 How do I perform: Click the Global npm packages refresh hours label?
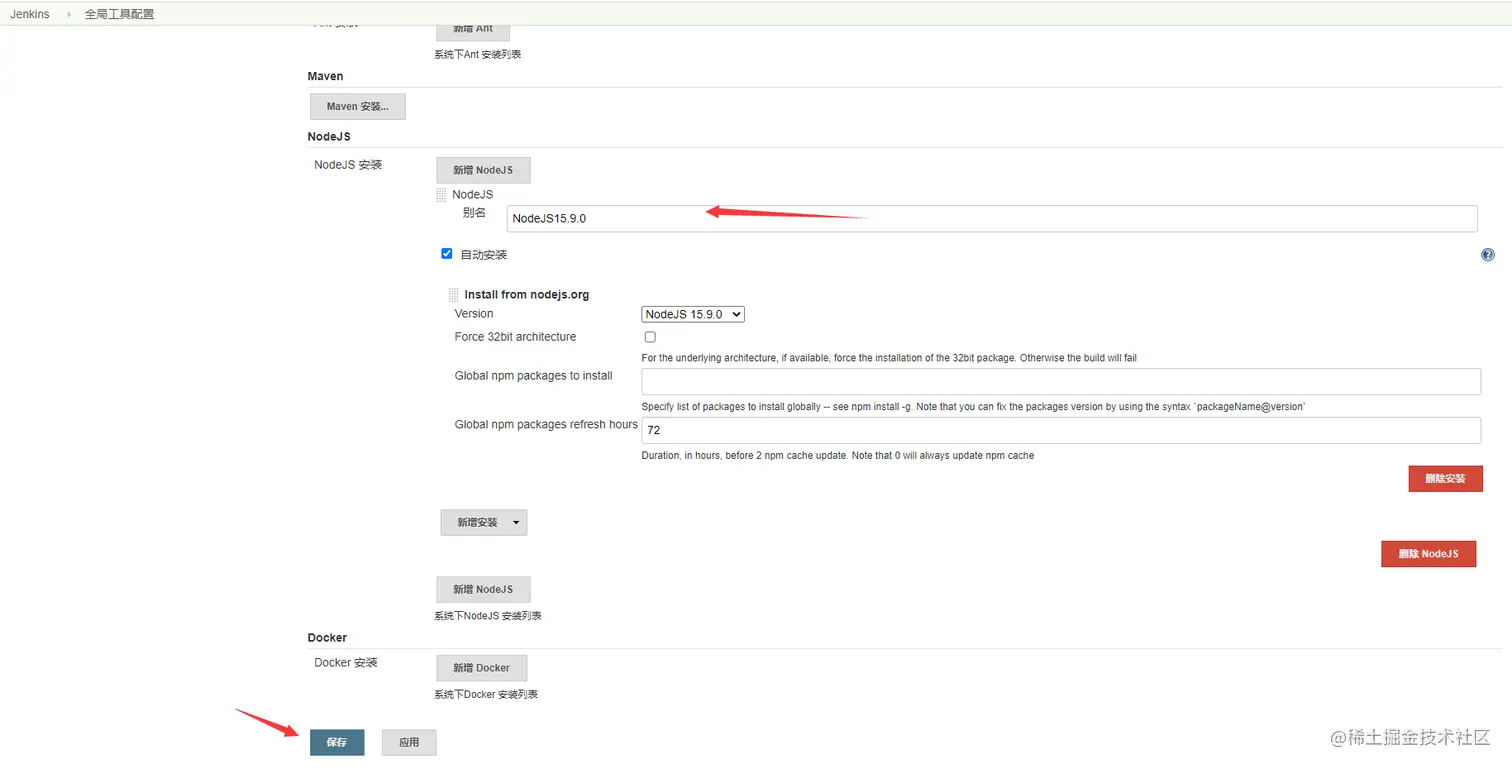coord(546,424)
